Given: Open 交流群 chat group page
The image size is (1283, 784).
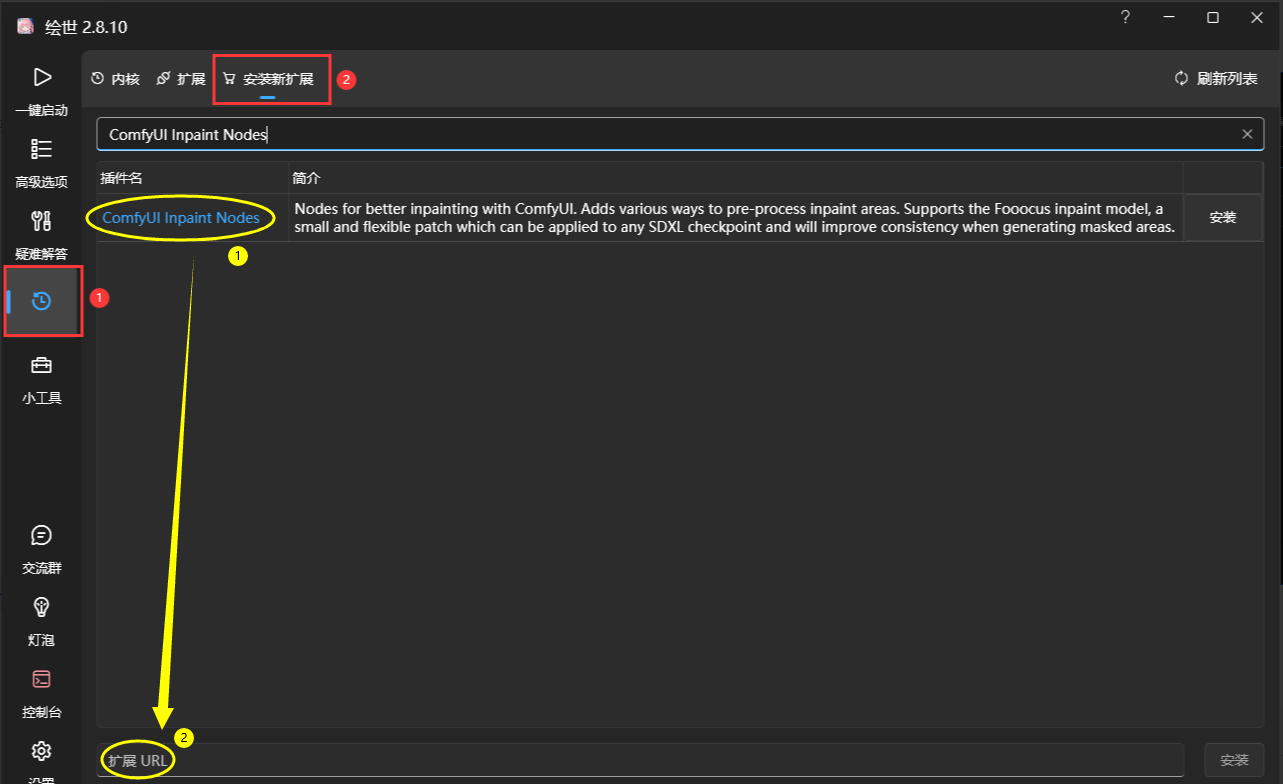Looking at the screenshot, I should 41,550.
